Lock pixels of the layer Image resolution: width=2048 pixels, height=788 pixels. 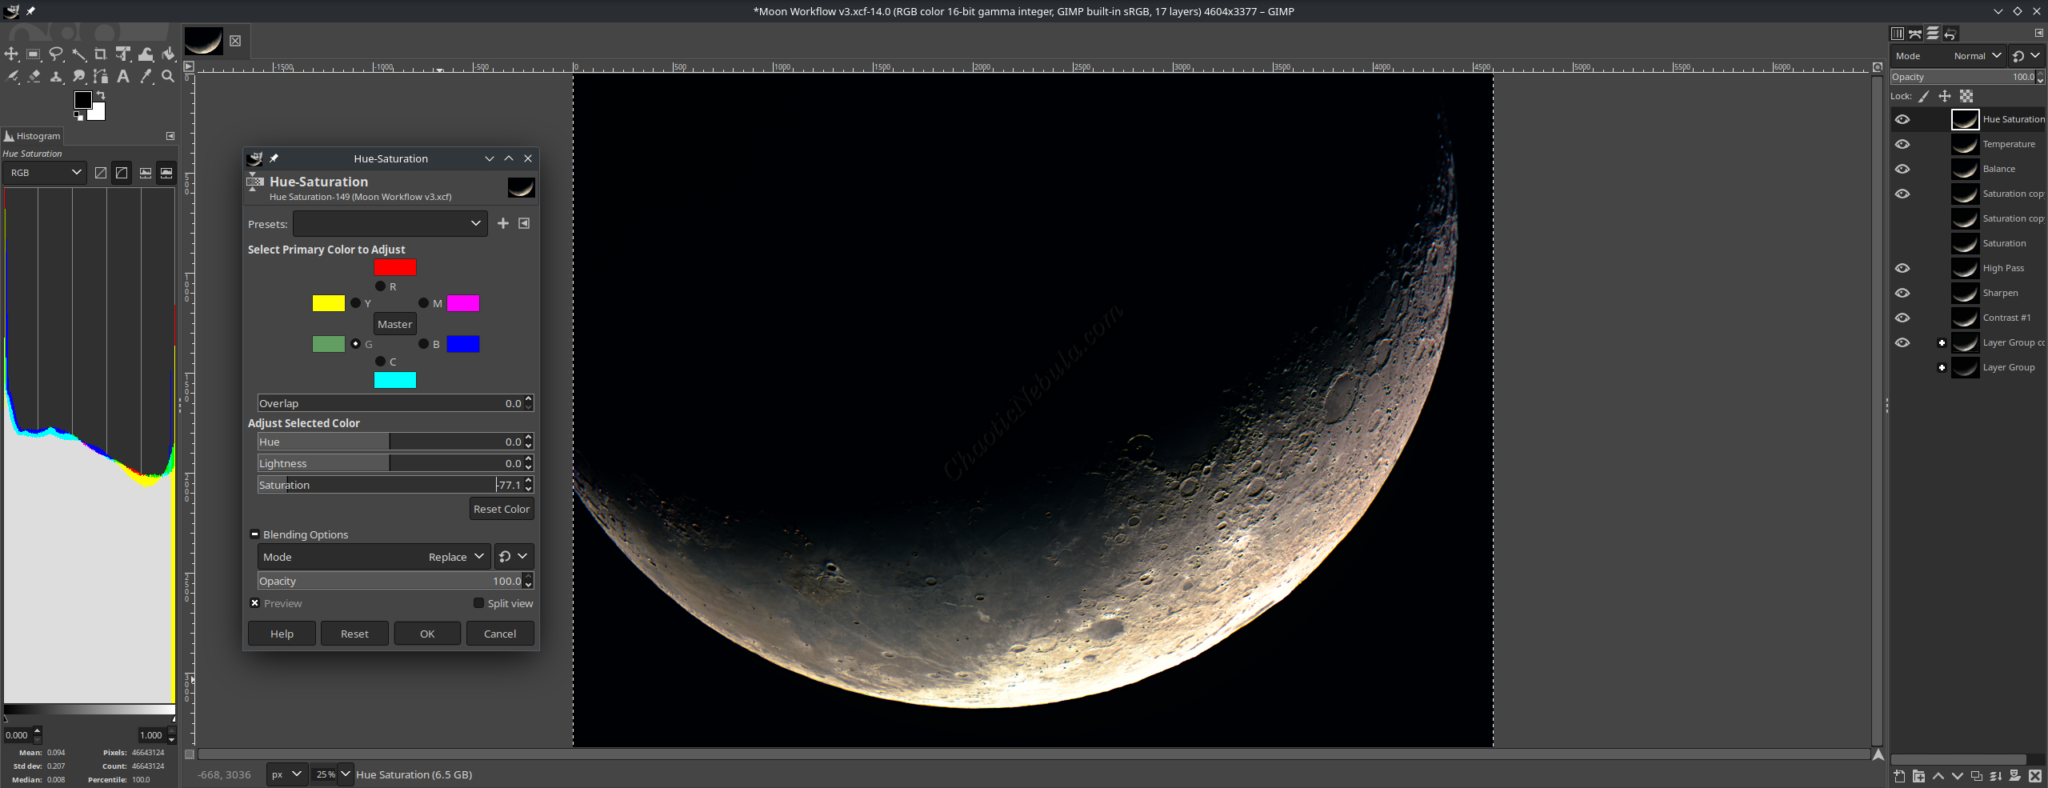1924,96
